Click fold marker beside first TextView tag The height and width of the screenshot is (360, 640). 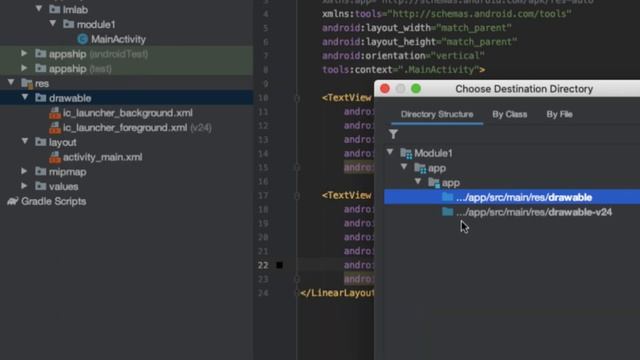[x=297, y=98]
